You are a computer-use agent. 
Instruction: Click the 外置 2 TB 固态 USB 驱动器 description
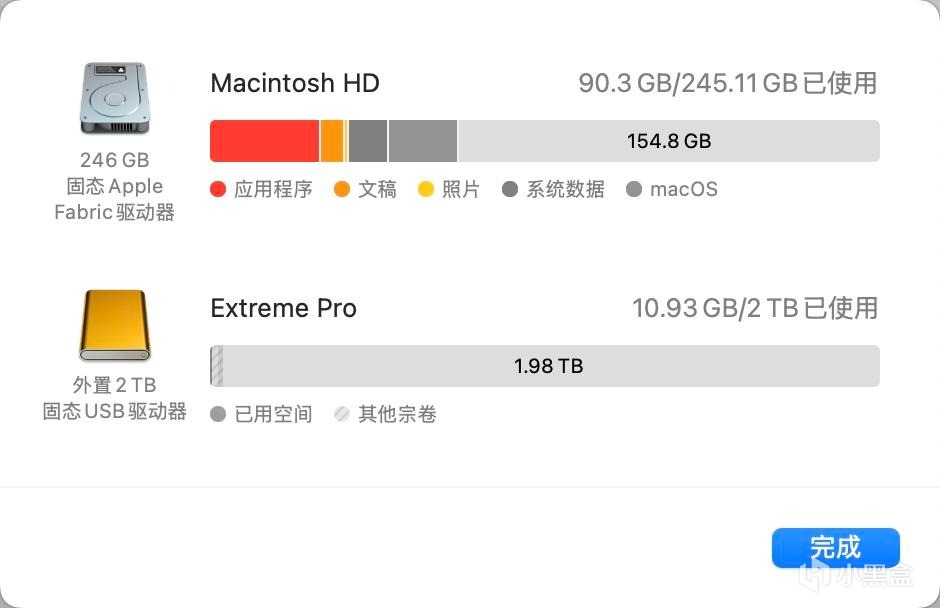[x=114, y=398]
